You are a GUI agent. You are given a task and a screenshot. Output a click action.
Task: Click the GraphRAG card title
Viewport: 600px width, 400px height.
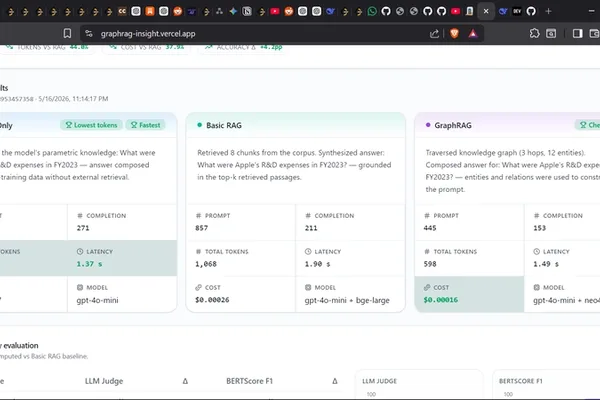coord(453,125)
